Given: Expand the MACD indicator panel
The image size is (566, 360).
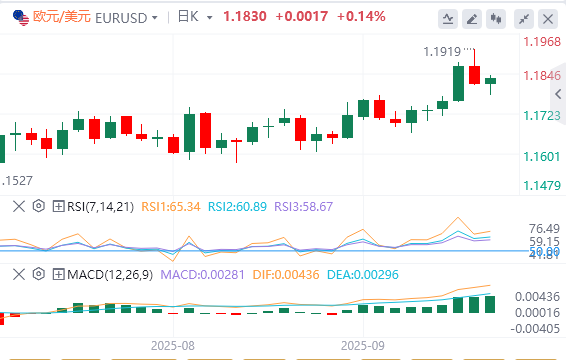Looking at the screenshot, I should [58, 274].
